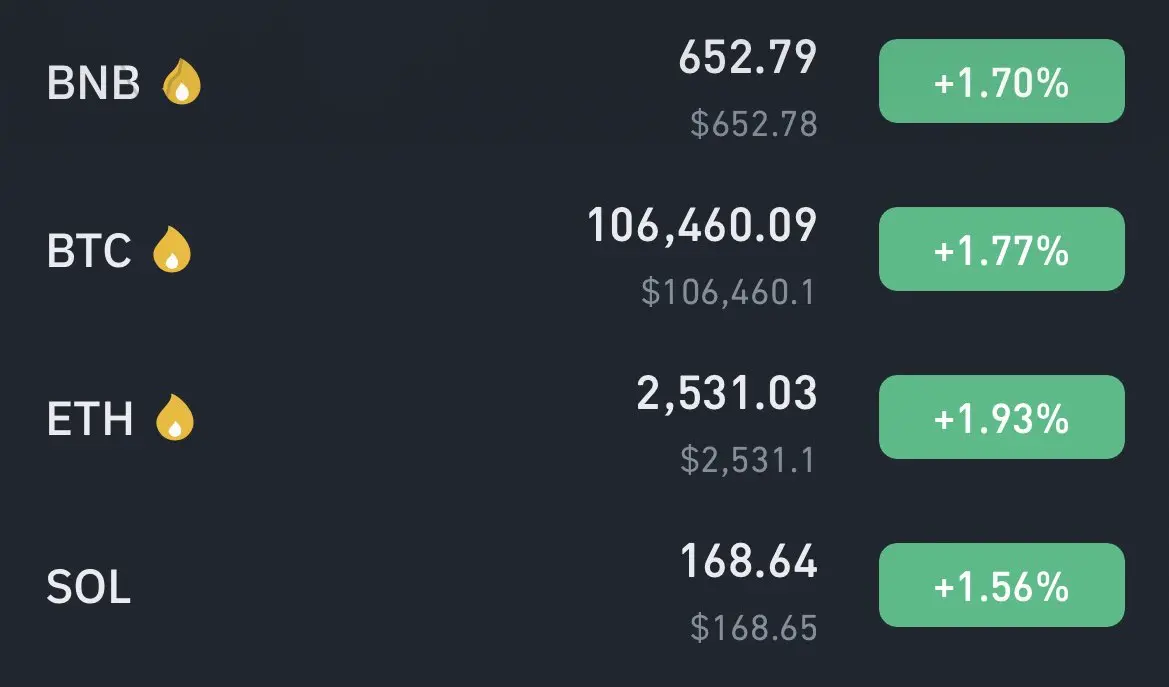Image resolution: width=1169 pixels, height=687 pixels.
Task: Select the BNB price 652.79
Action: coord(748,57)
